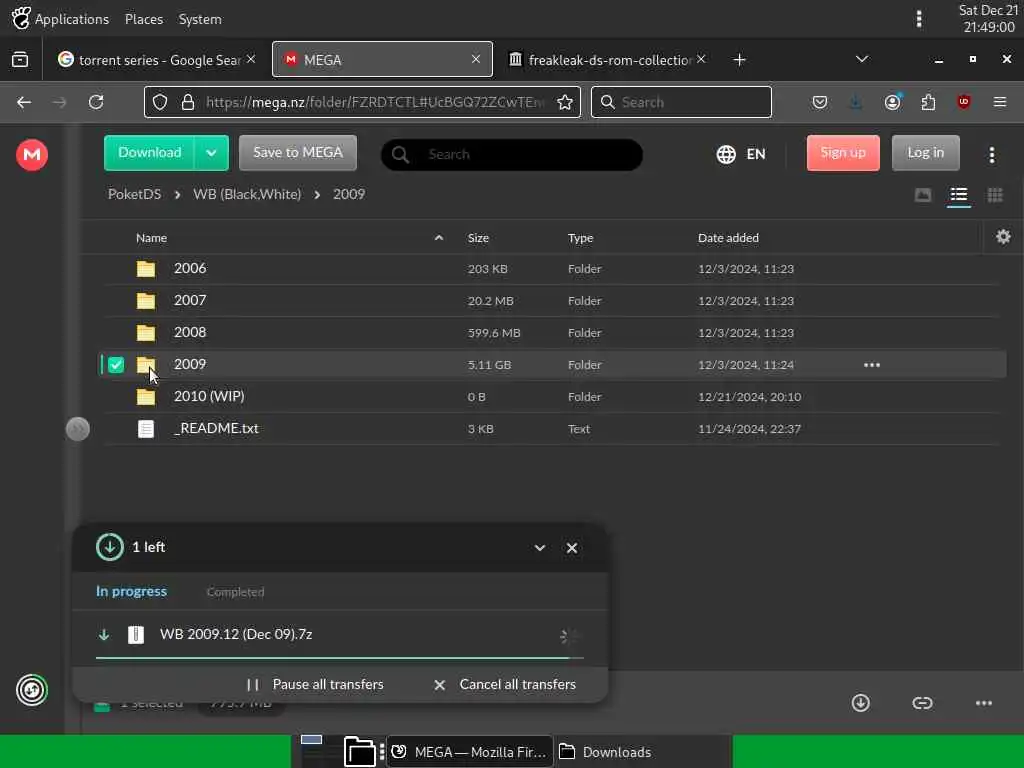
Task: Click the Firefox URL address bar
Action: click(x=362, y=102)
